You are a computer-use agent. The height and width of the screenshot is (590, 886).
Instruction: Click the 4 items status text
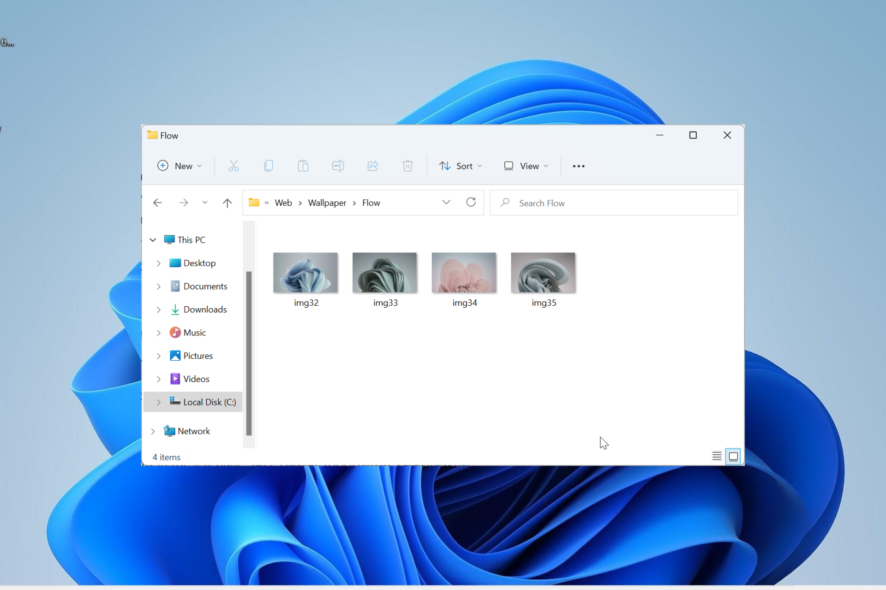(166, 457)
